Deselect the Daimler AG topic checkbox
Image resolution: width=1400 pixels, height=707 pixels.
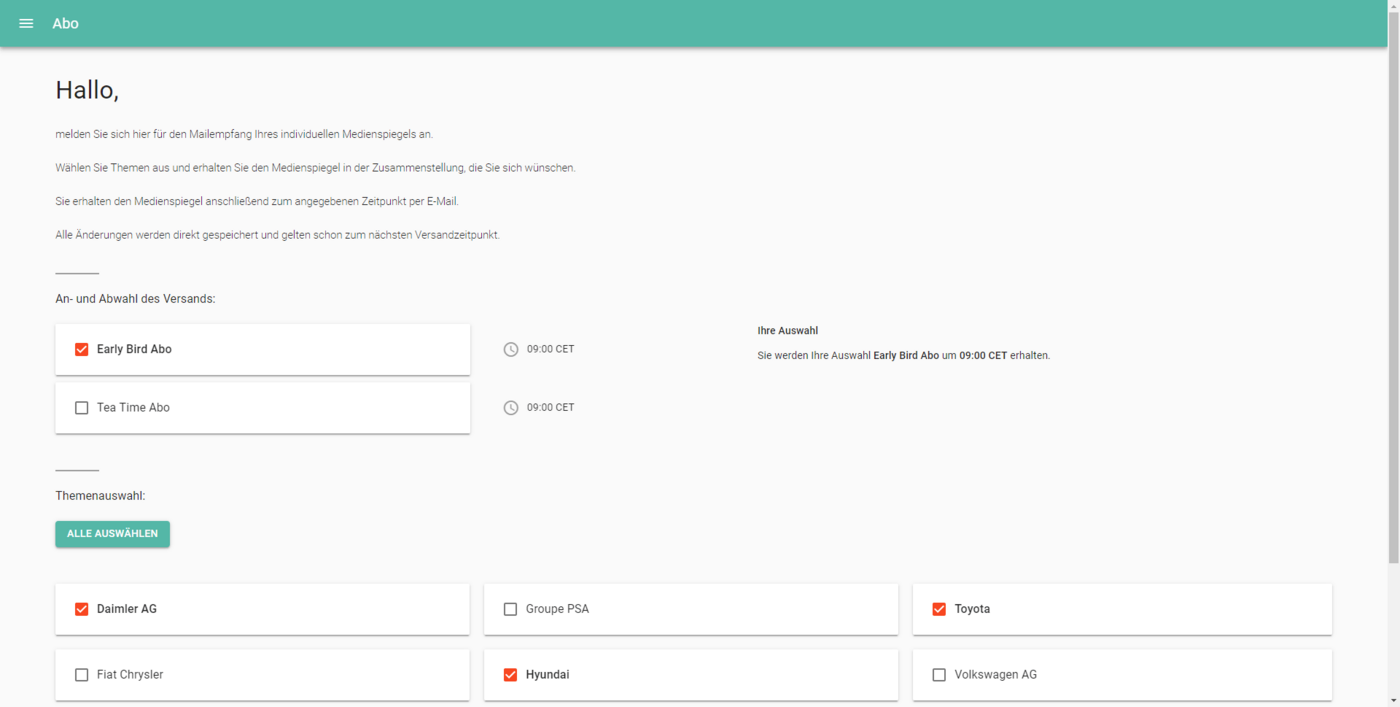[x=82, y=609]
